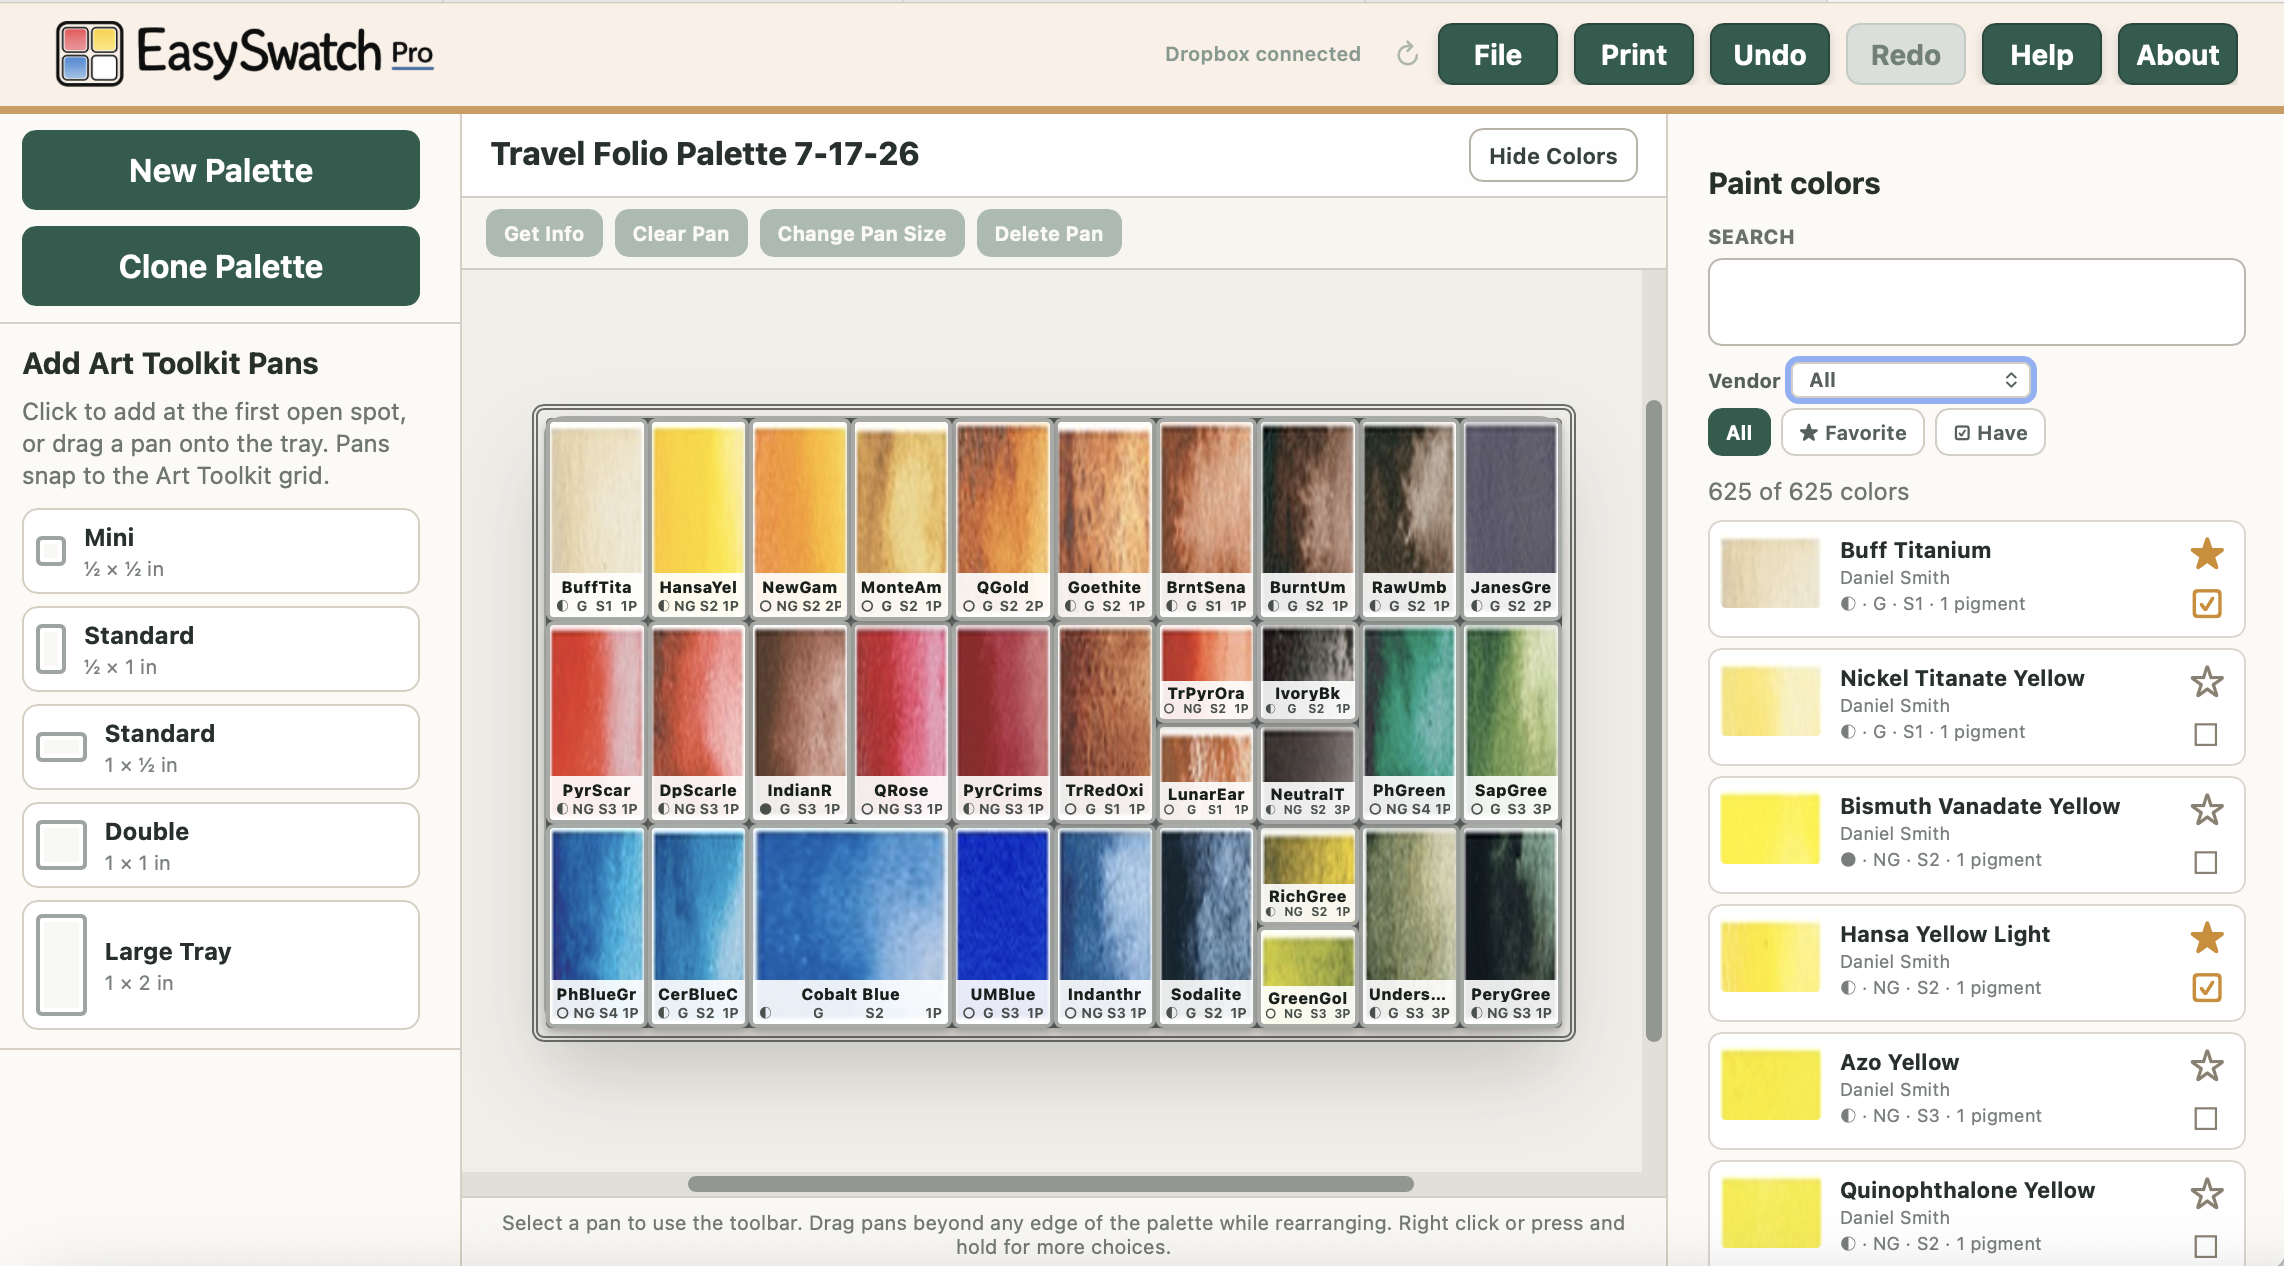Screen dimensions: 2284x1266
Task: Filter paint colors by Favorite
Action: pos(1853,433)
